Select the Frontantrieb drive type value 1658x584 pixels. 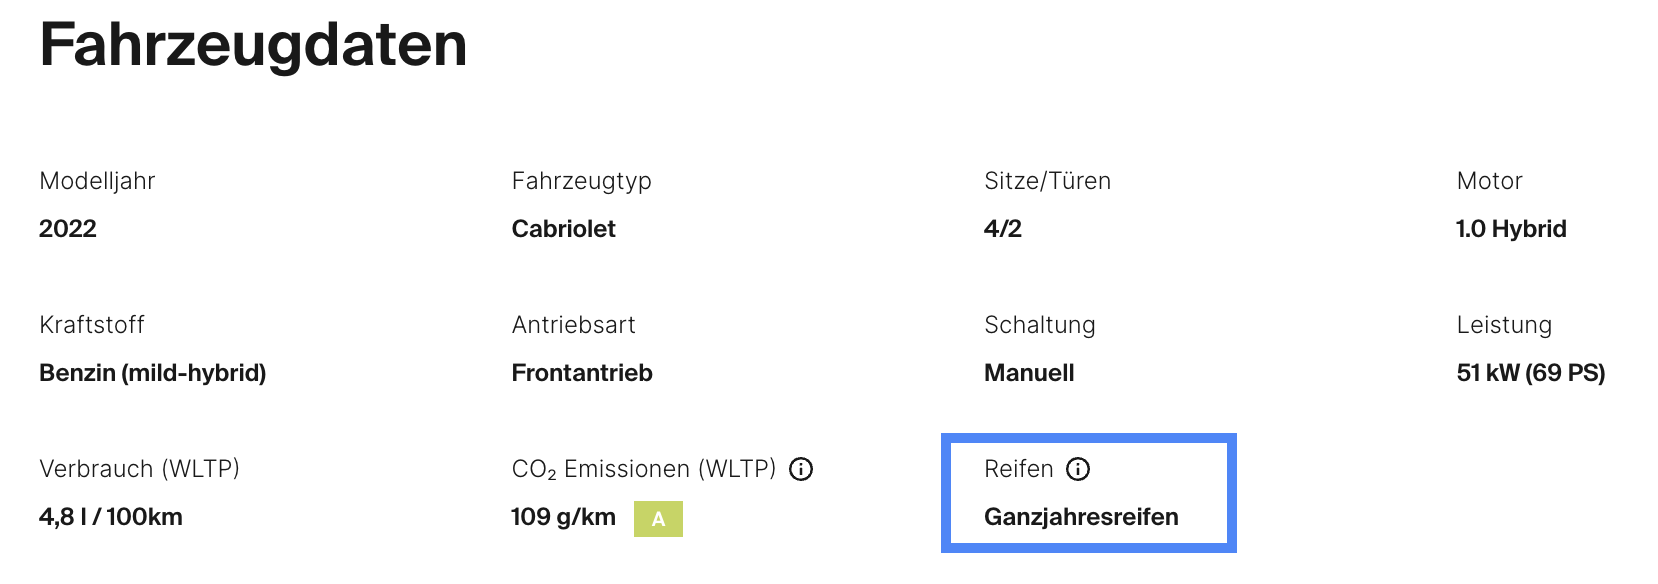582,373
